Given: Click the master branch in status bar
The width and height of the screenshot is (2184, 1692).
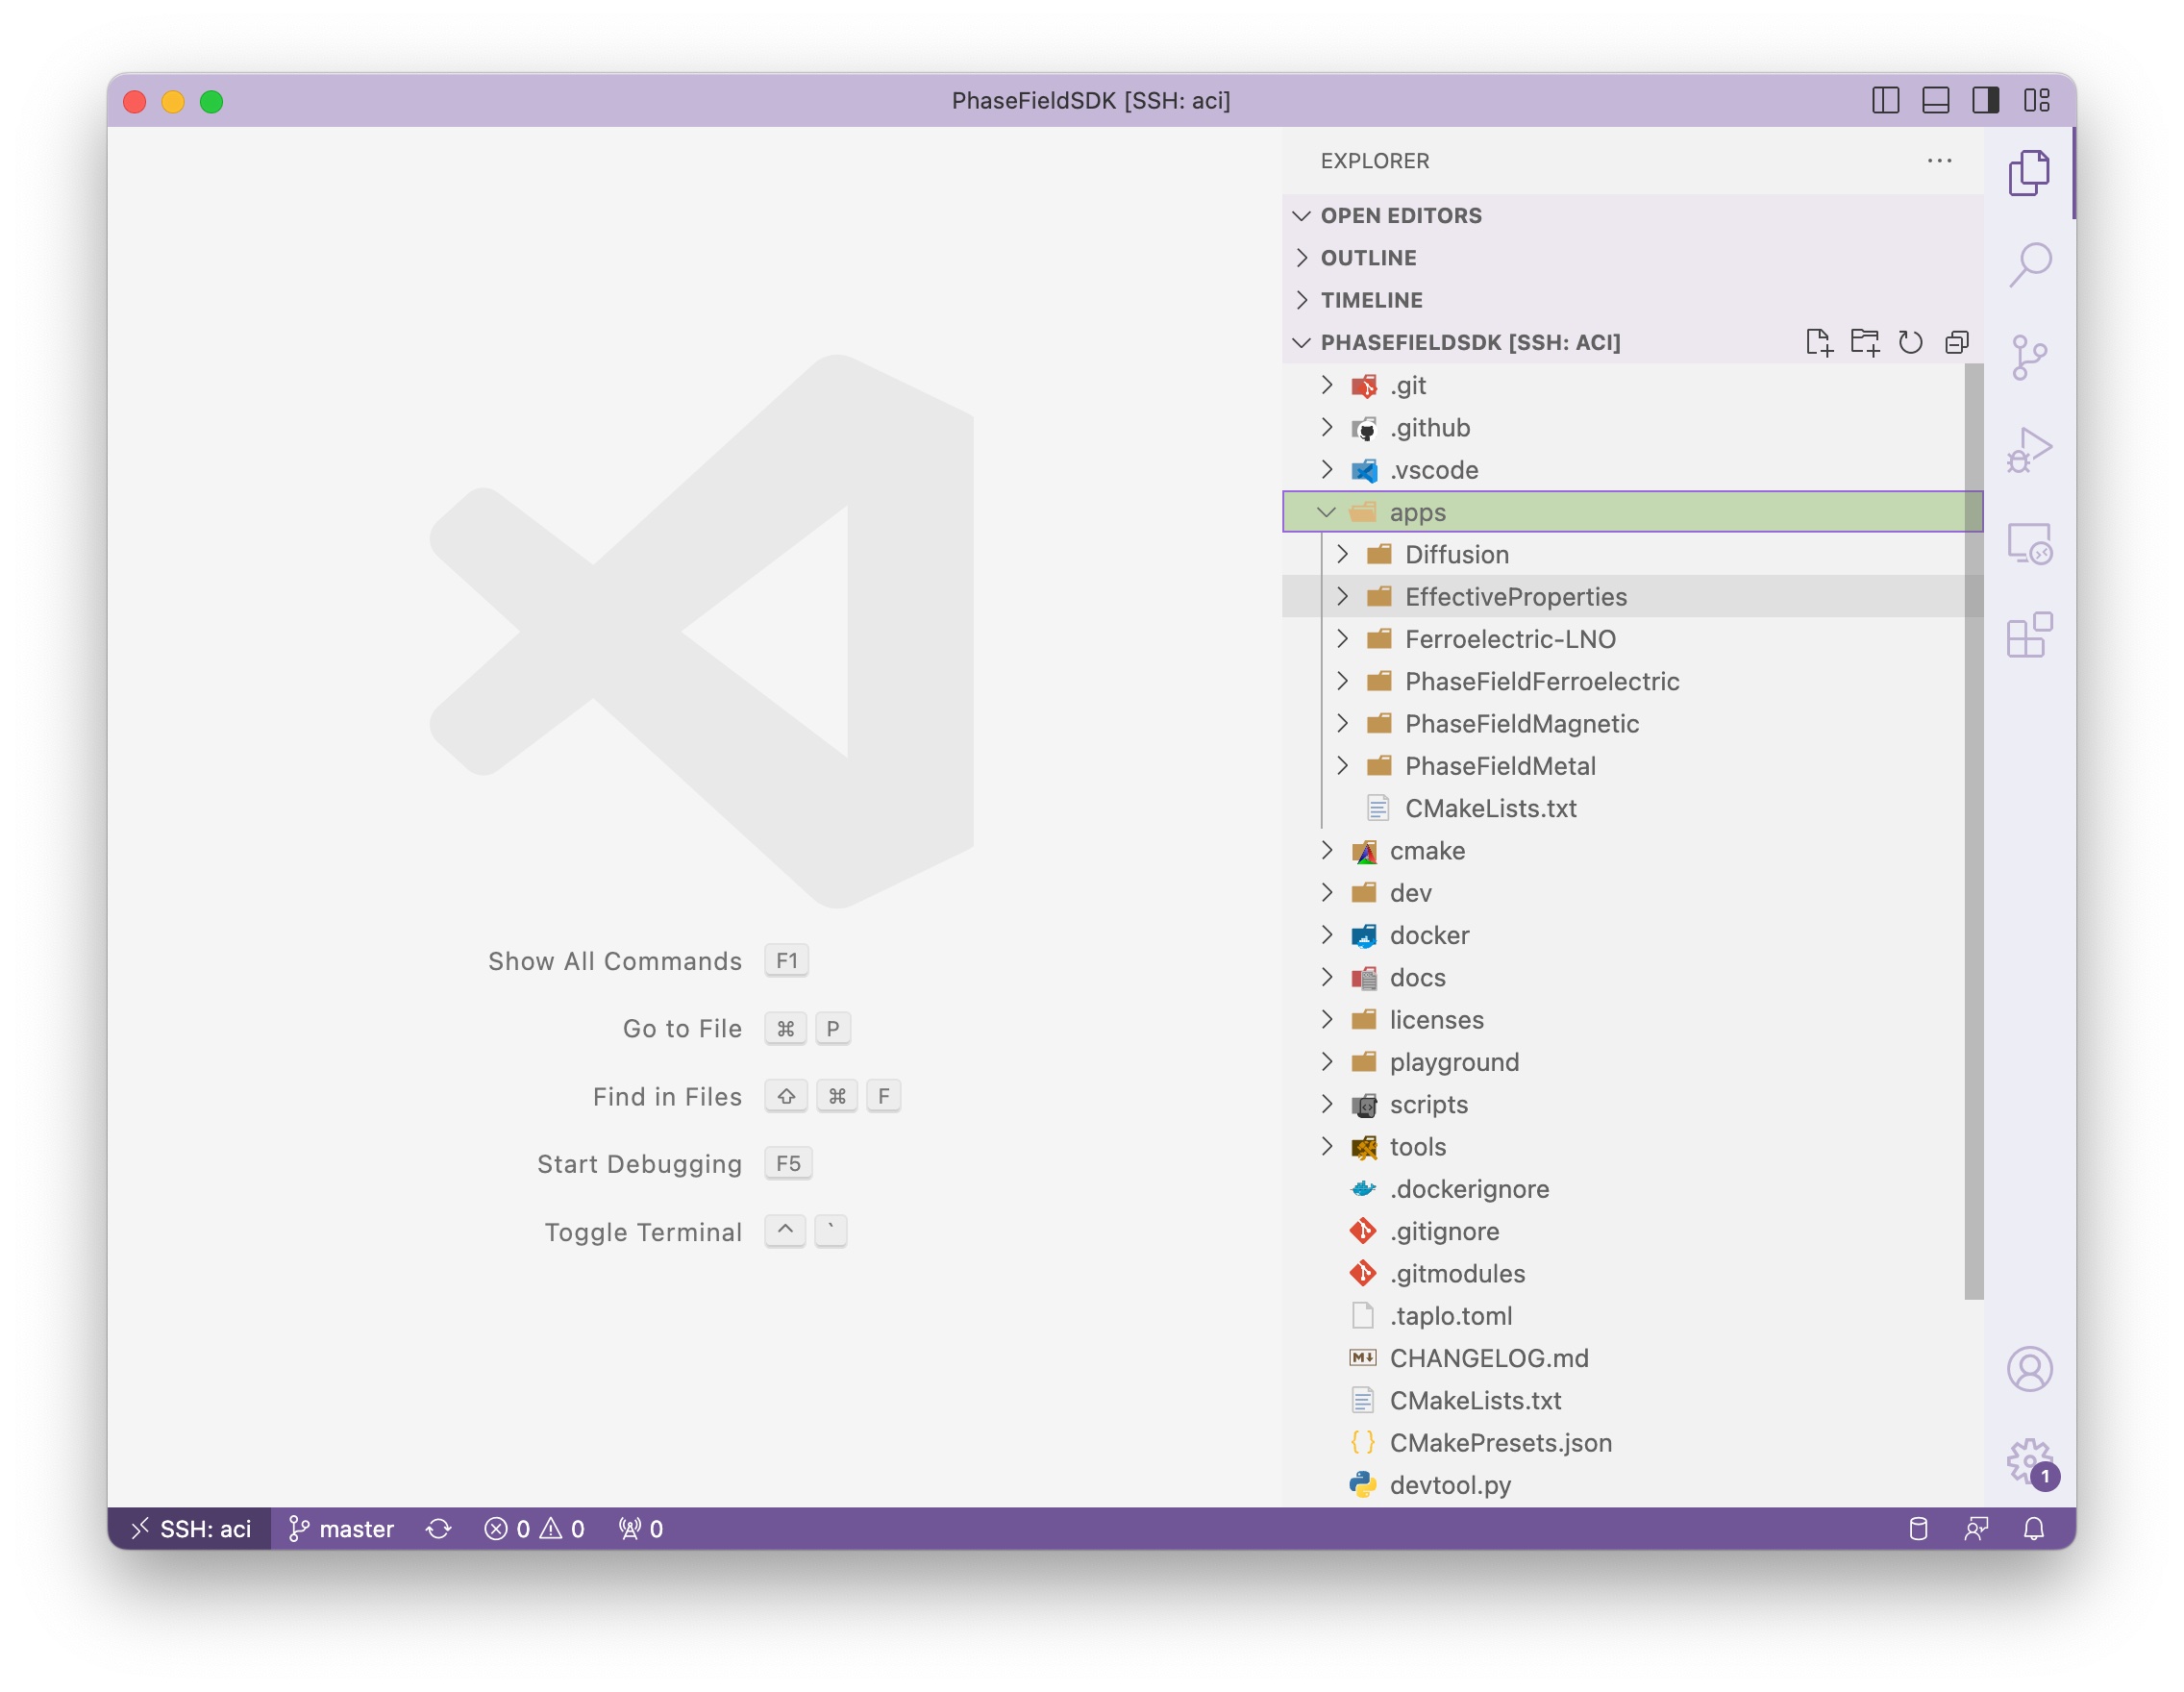Looking at the screenshot, I should click(x=341, y=1528).
